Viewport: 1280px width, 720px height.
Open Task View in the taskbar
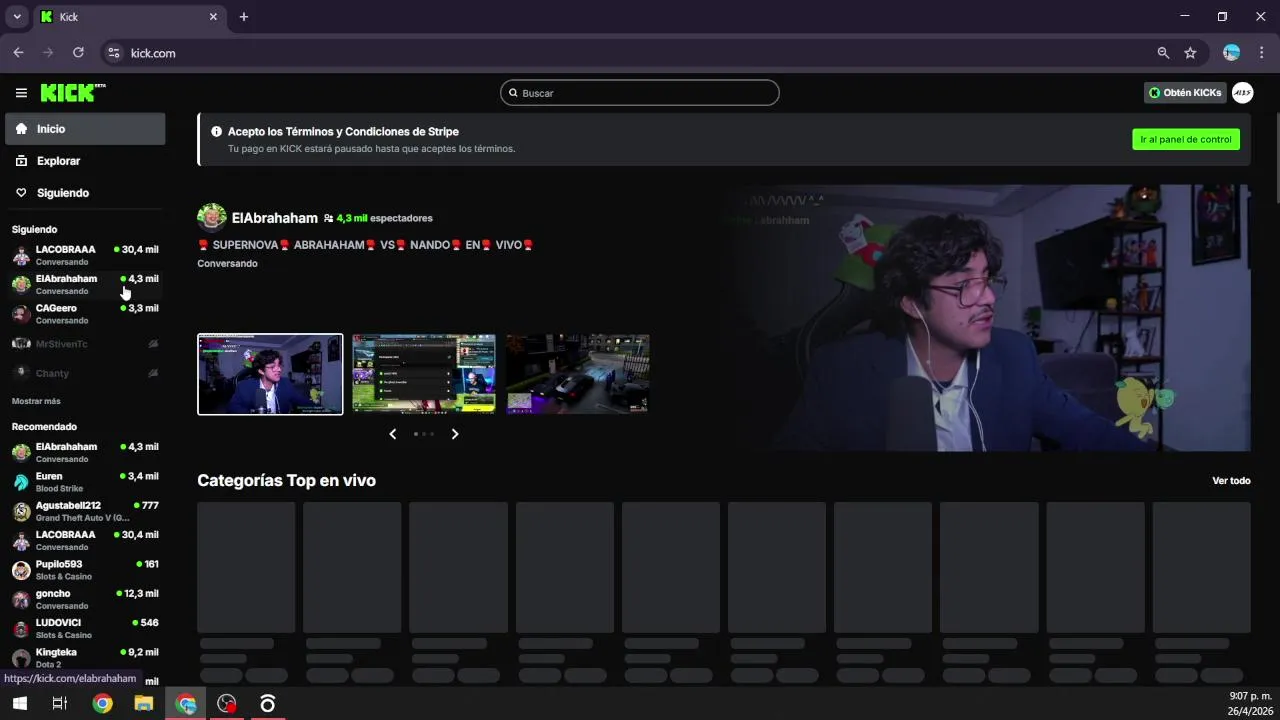point(60,704)
